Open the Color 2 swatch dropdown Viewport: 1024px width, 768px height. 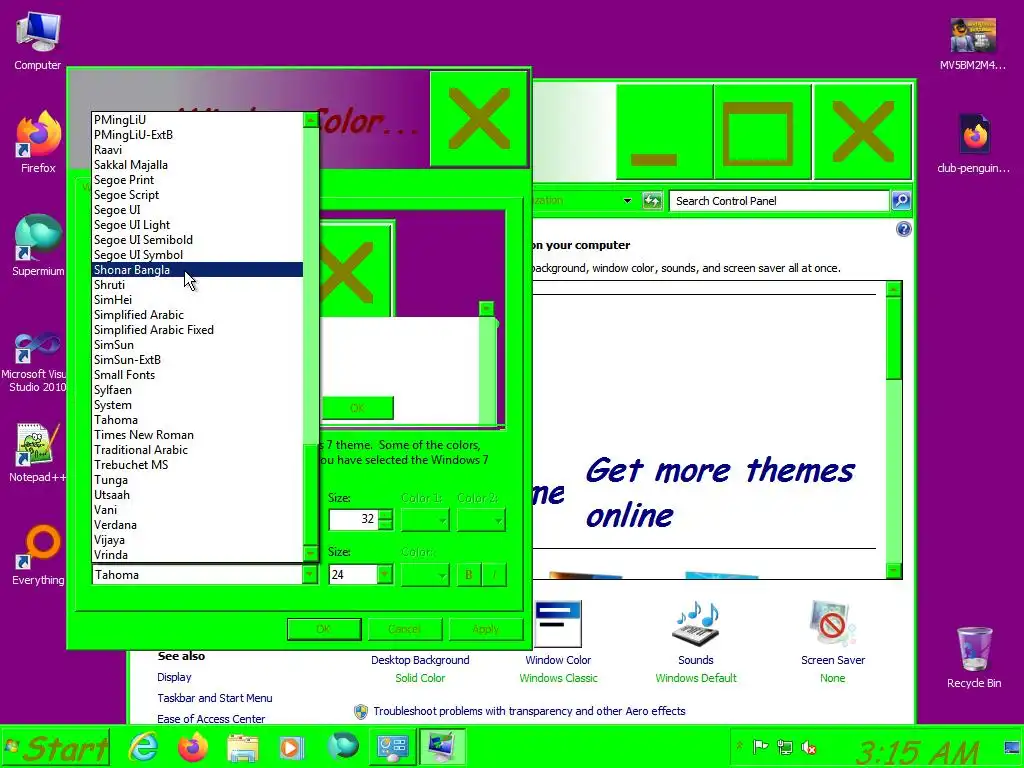coord(481,520)
